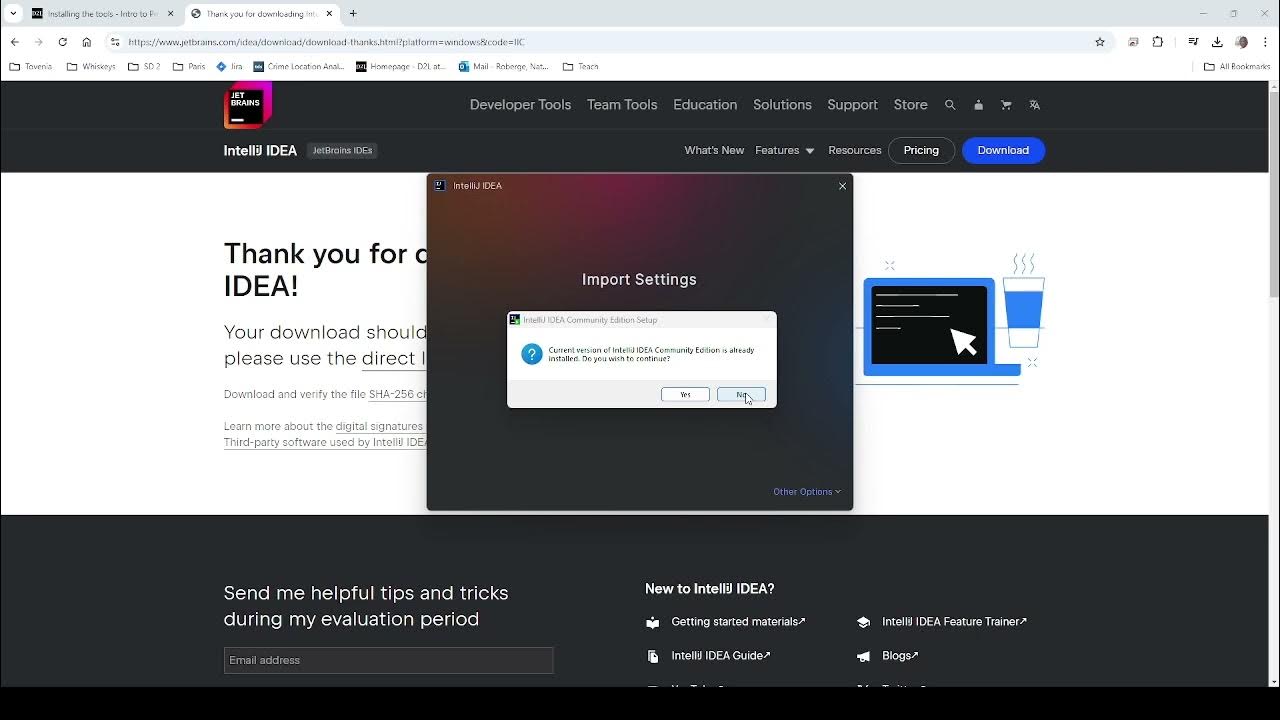Open the media controls icon

1193,42
